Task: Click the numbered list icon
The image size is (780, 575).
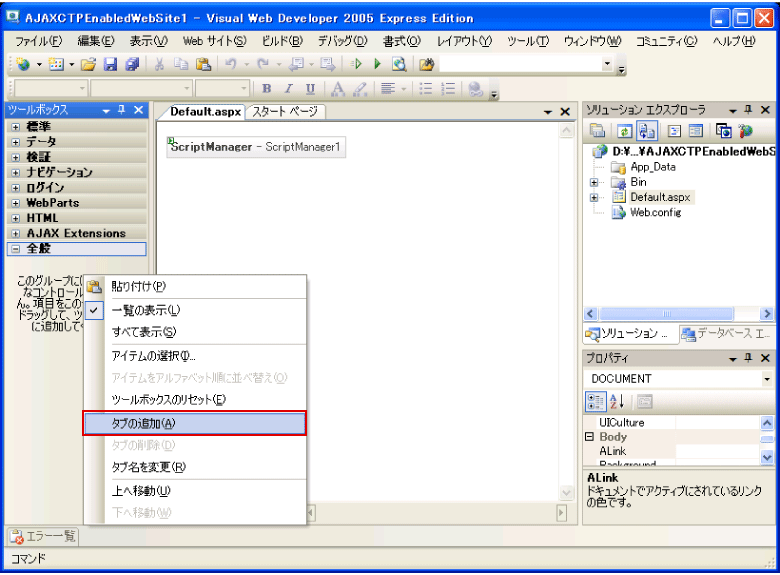Action: tap(448, 89)
